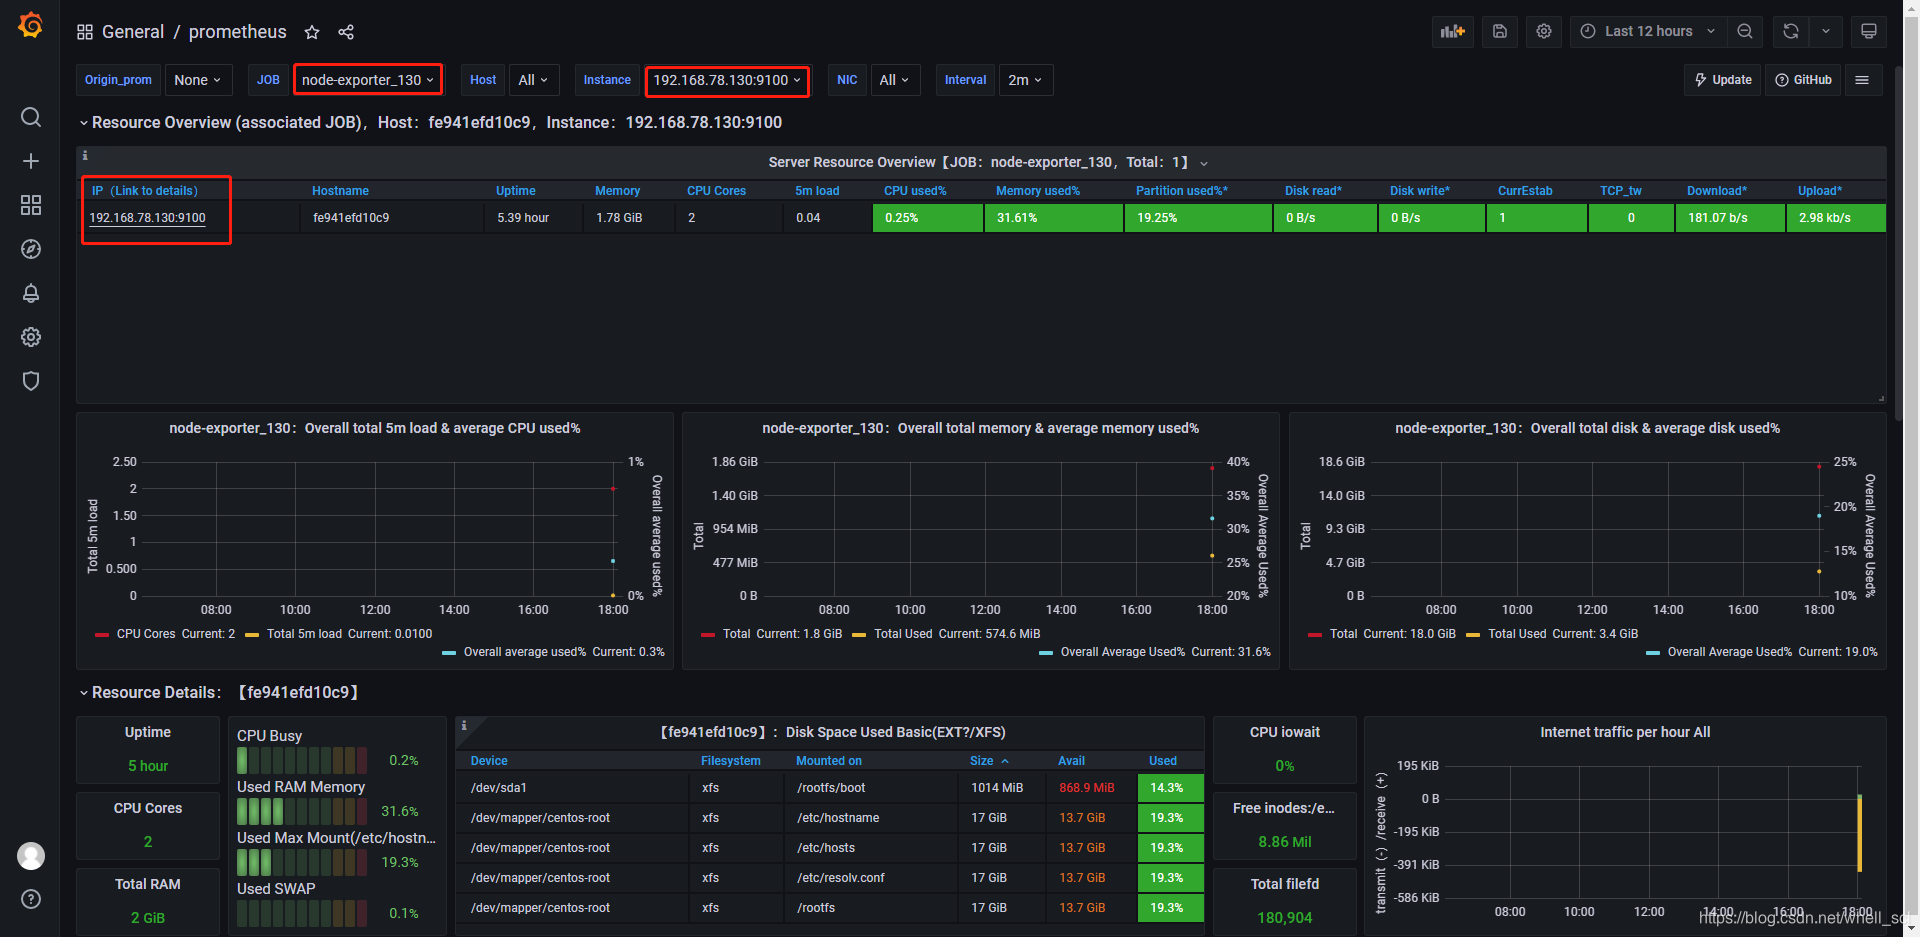Open the dashboards grid icon beside General
This screenshot has height=937, width=1920.
85,32
